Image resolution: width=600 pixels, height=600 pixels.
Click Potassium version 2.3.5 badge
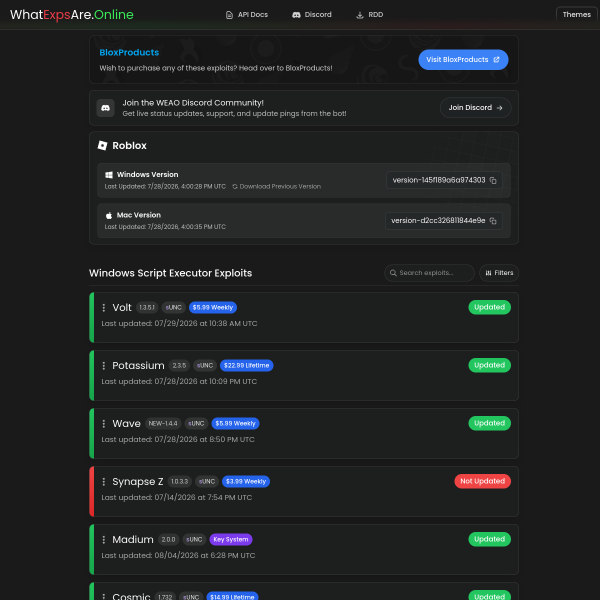[x=179, y=365]
